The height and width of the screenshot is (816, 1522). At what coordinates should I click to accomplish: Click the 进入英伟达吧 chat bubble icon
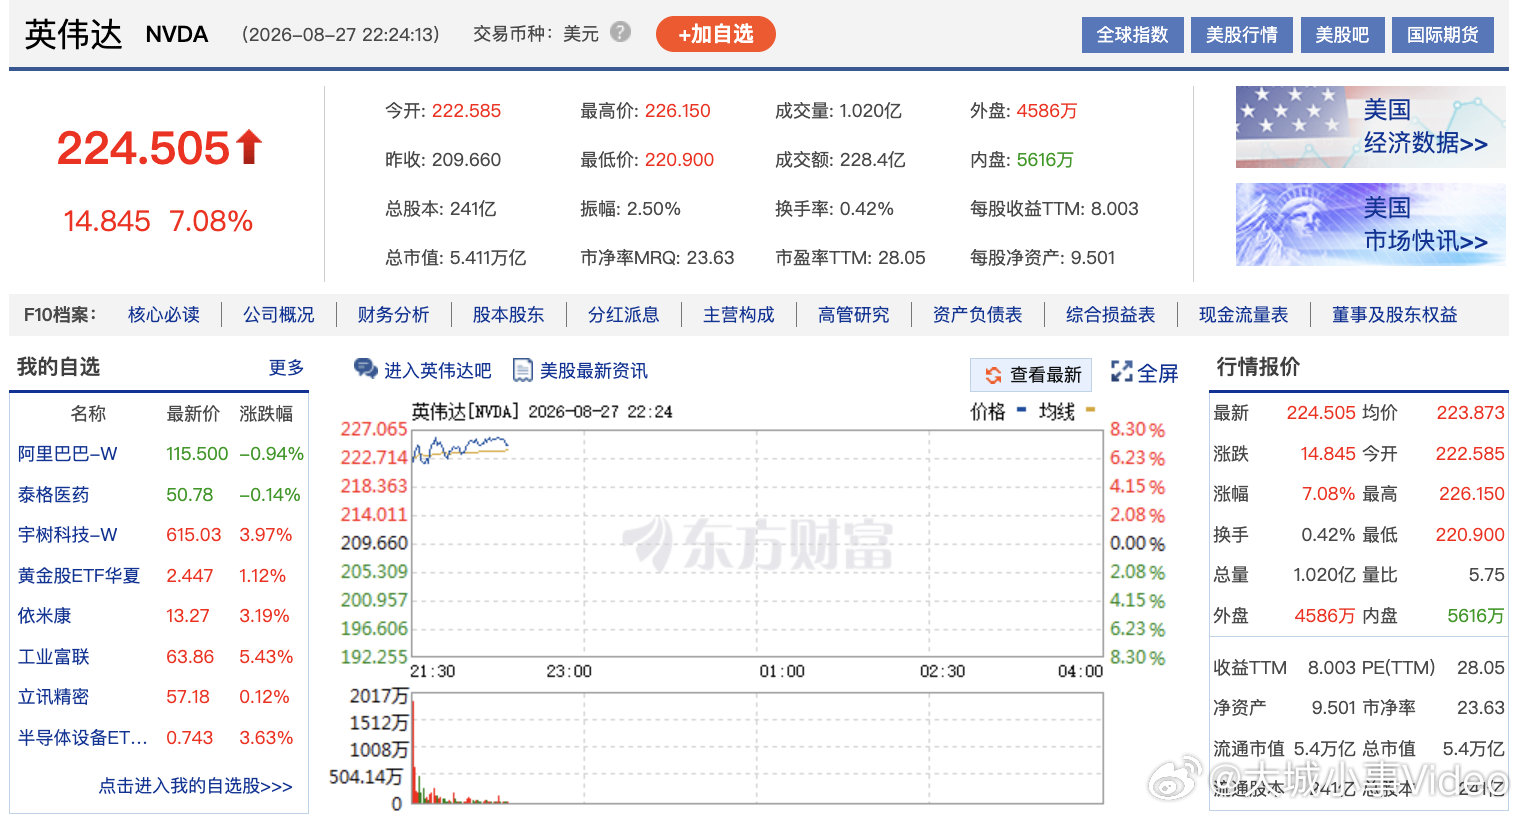(x=365, y=370)
